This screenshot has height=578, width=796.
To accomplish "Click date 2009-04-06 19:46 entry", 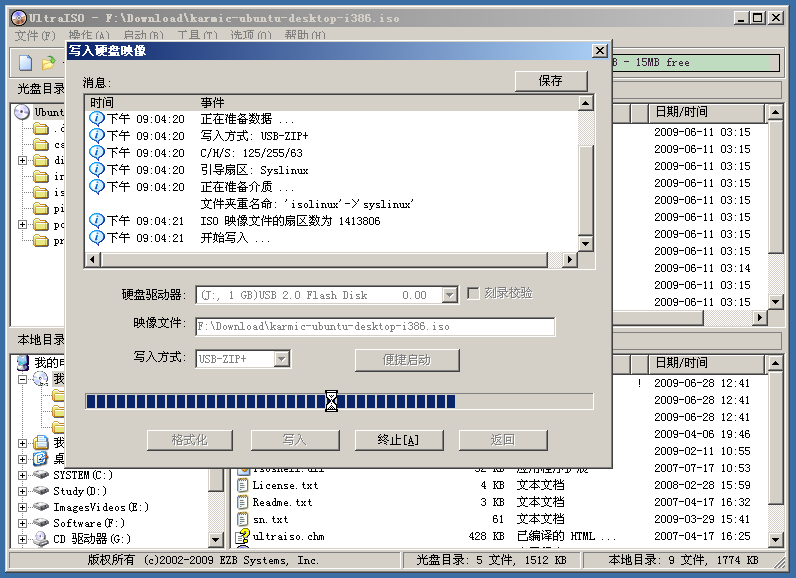I will tap(702, 434).
